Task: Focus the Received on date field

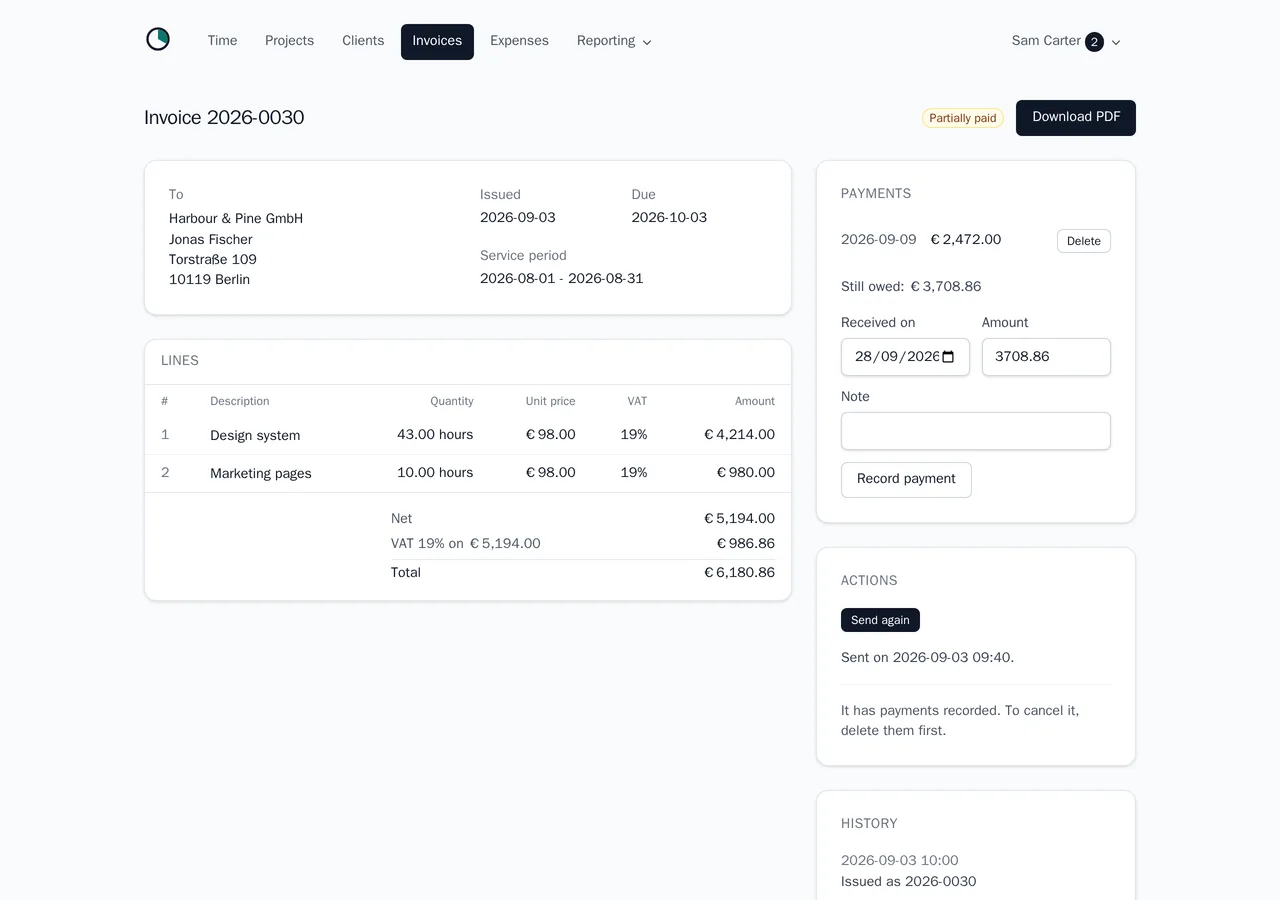Action: tap(905, 357)
